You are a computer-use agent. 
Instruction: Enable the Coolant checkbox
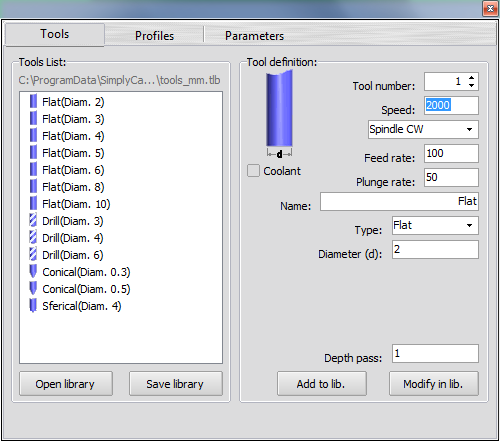(253, 171)
